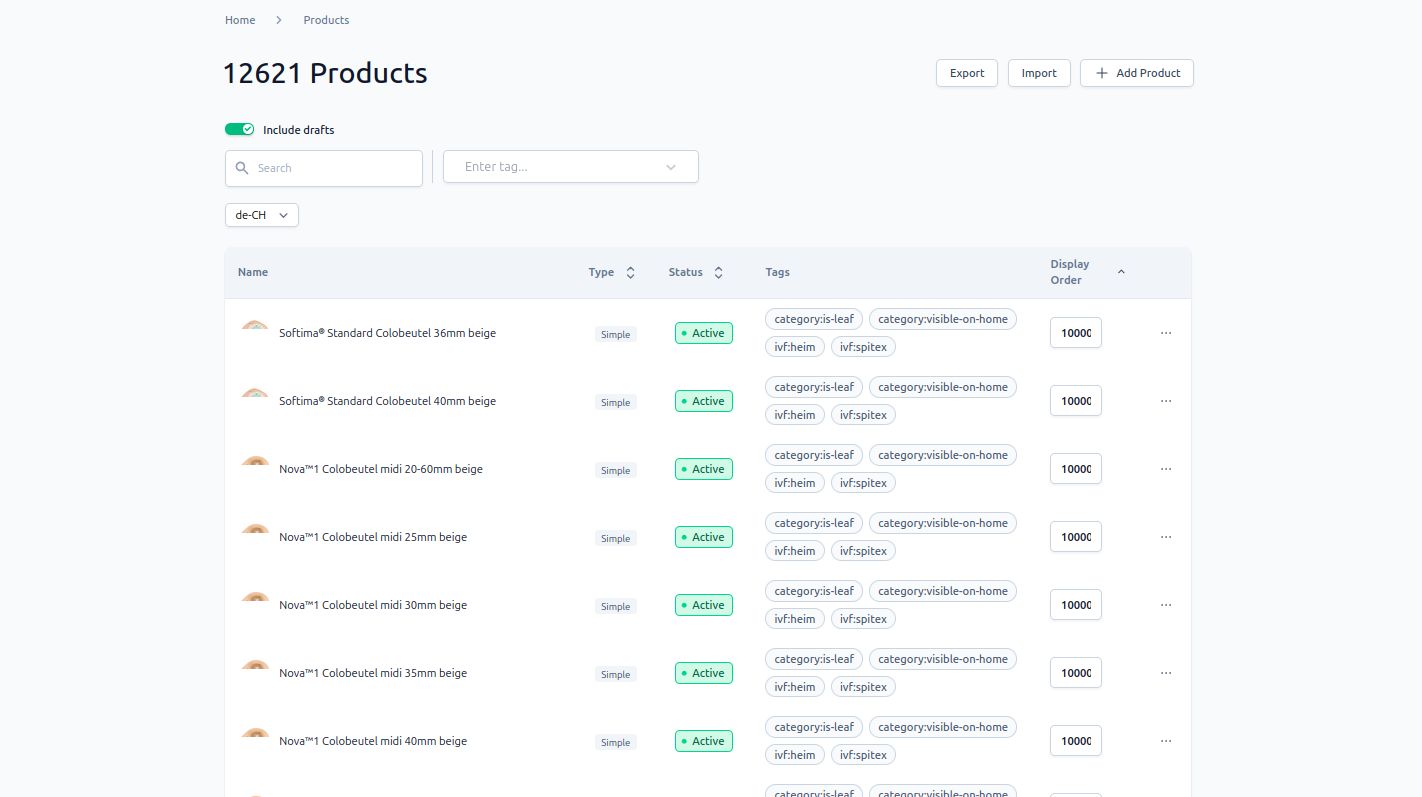This screenshot has height=797, width=1422.
Task: Open more options for Nova 1 midi 35mm
Action: click(1166, 673)
